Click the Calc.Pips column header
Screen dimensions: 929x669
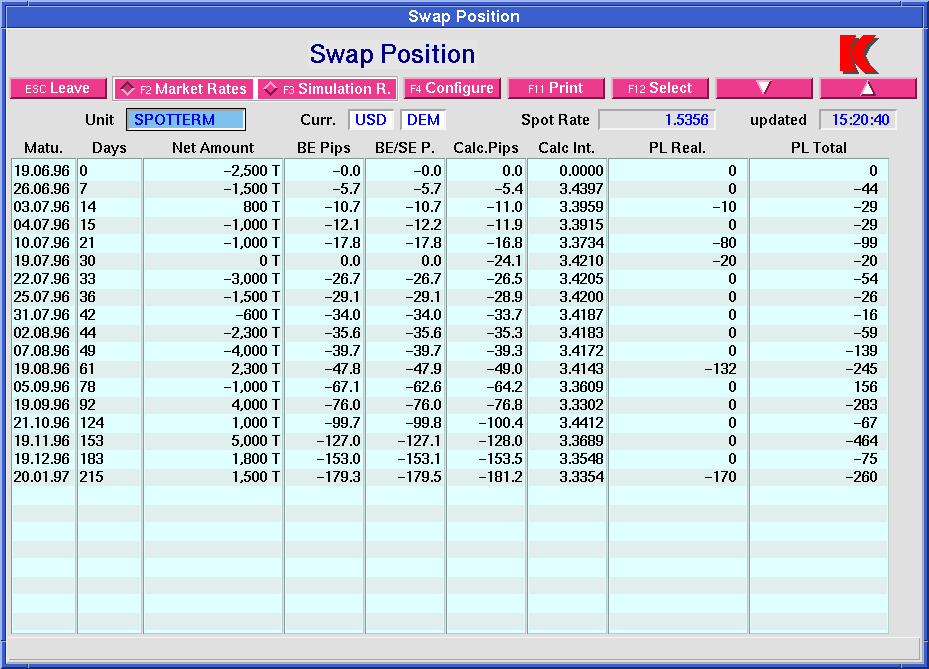click(x=486, y=148)
